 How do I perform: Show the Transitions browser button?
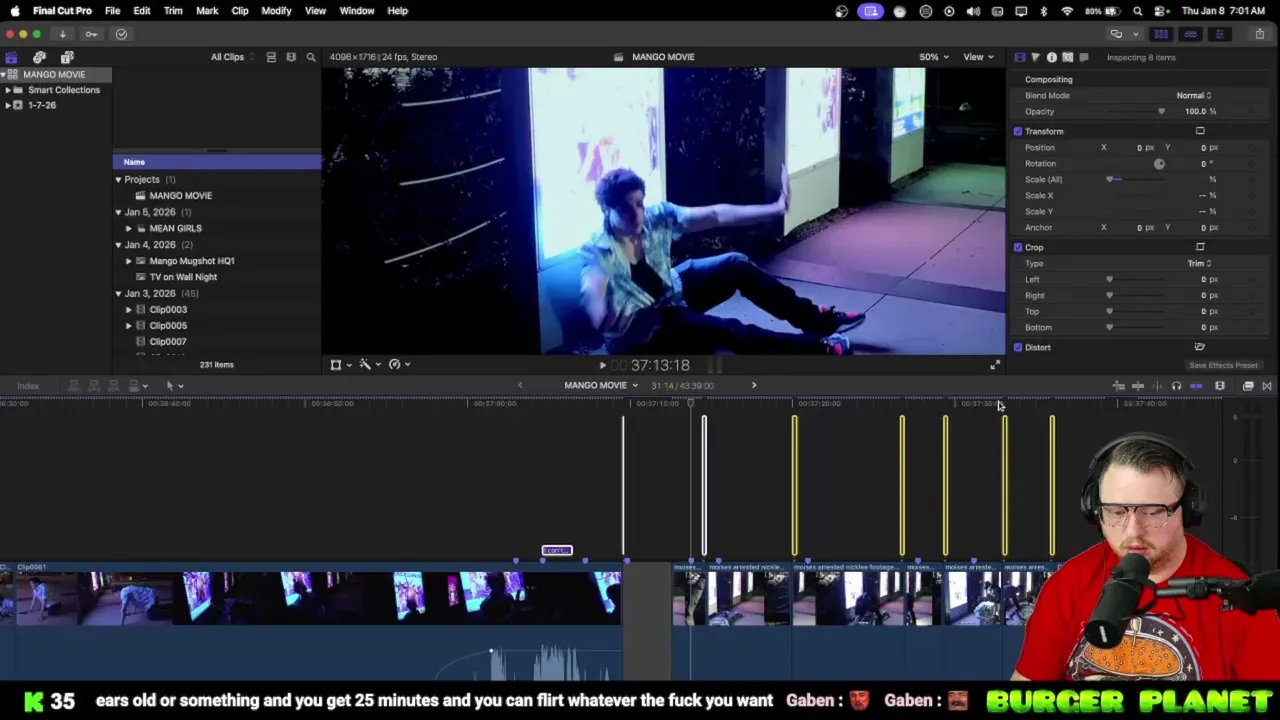1267,386
